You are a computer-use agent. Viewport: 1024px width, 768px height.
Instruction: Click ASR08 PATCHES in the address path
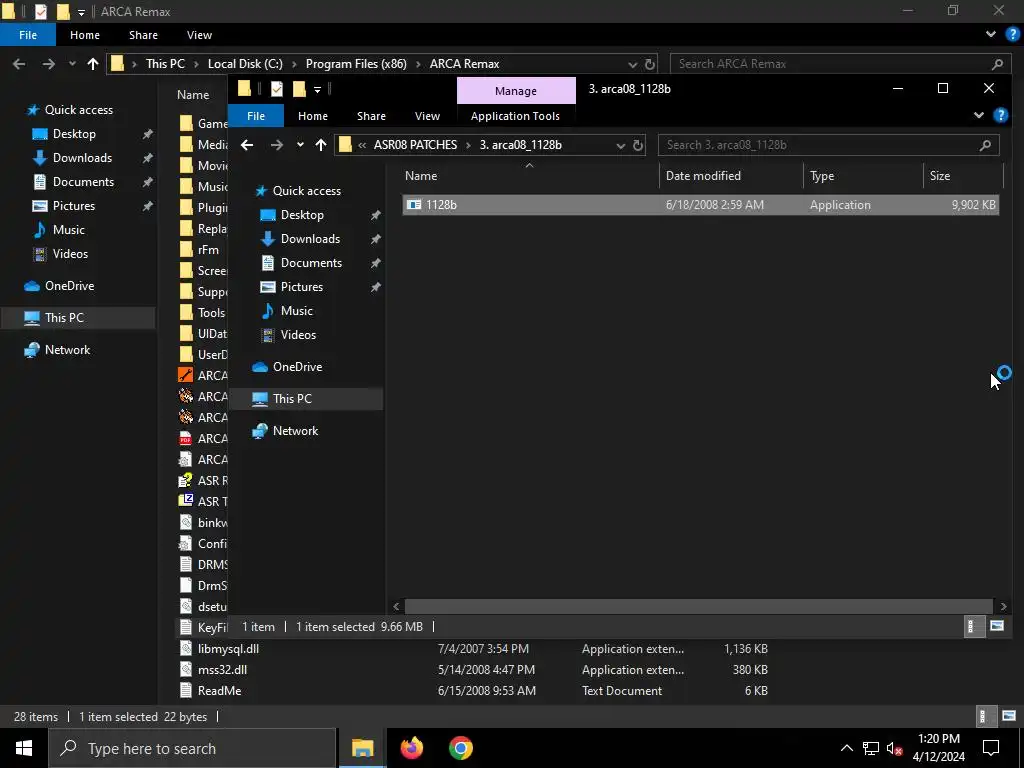click(x=415, y=145)
